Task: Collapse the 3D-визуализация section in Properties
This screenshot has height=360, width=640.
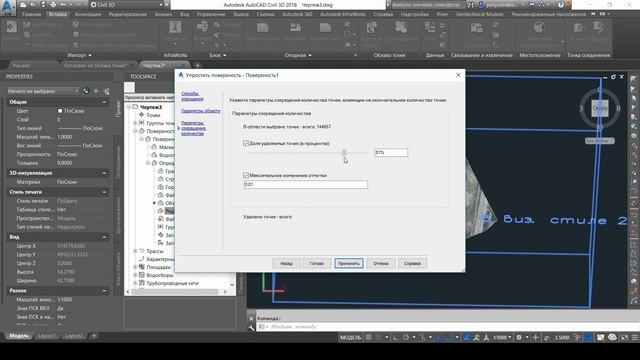Action: pos(104,173)
